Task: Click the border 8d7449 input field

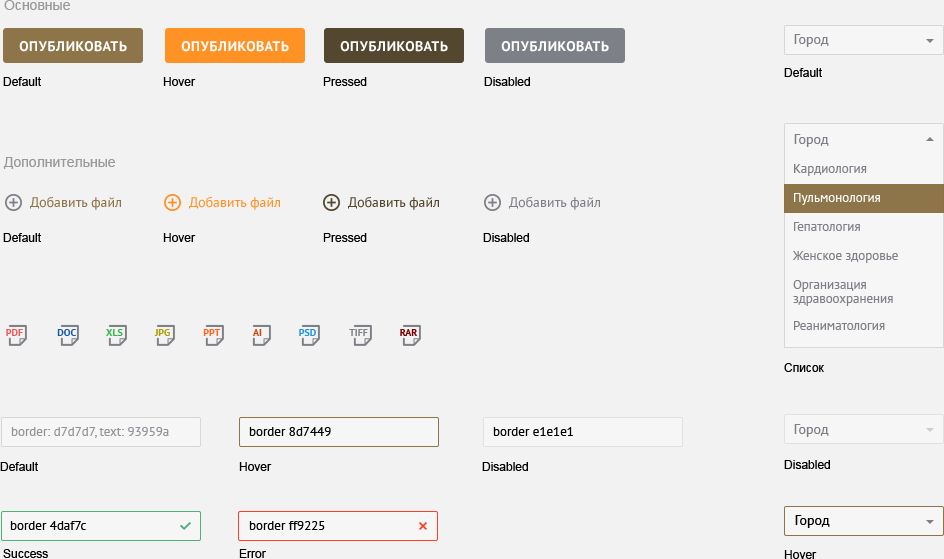Action: pos(338,432)
